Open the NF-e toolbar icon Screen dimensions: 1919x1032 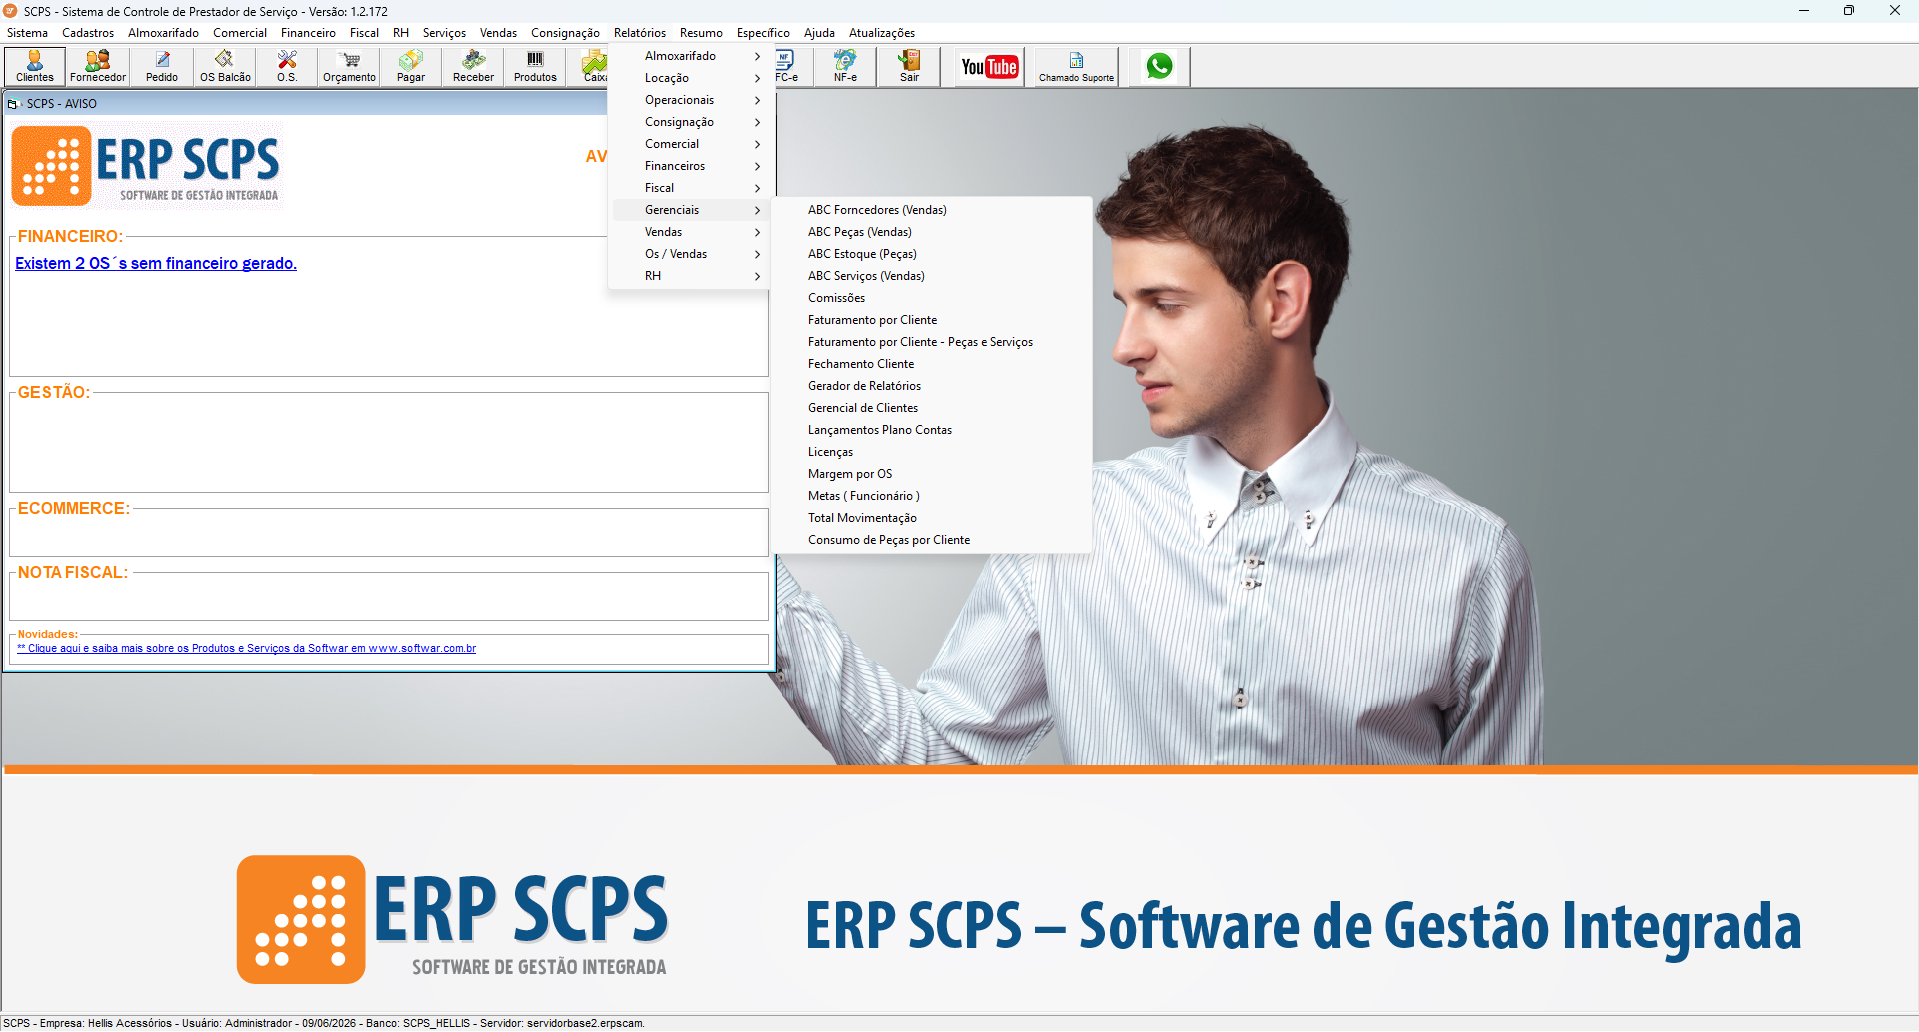click(x=845, y=66)
